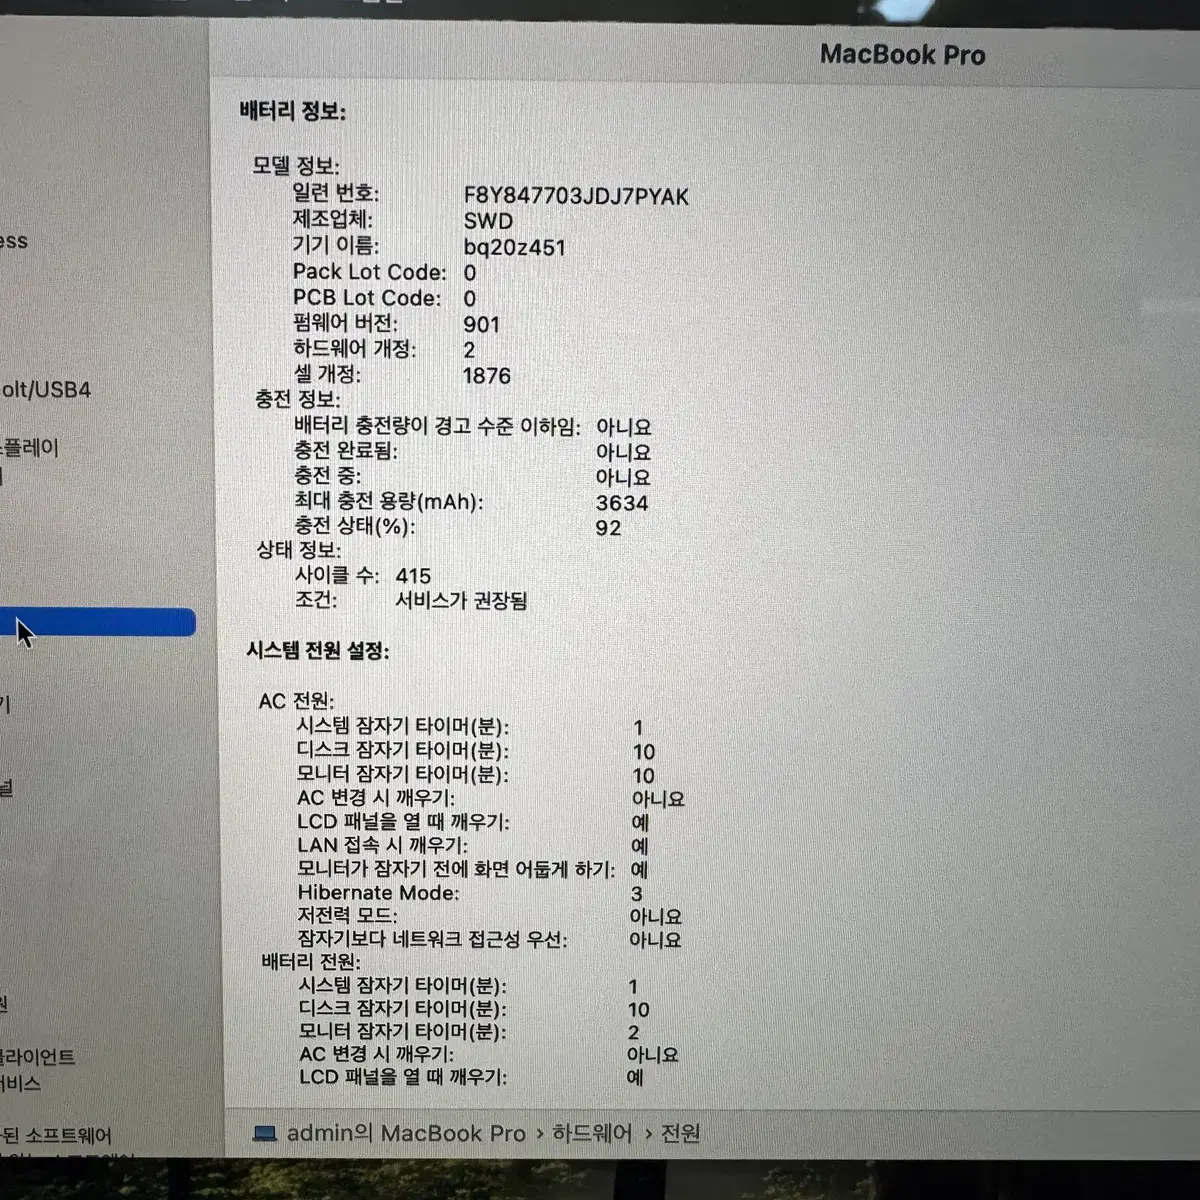Click '모니터가 잠자기 전에 화면 어둡게 하기:' label
Image resolution: width=1200 pixels, height=1200 pixels.
click(x=456, y=869)
